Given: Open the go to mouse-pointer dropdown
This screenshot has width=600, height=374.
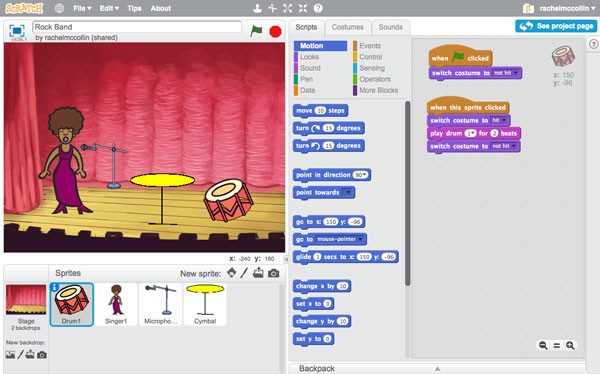Looking at the screenshot, I should pyautogui.click(x=360, y=239).
